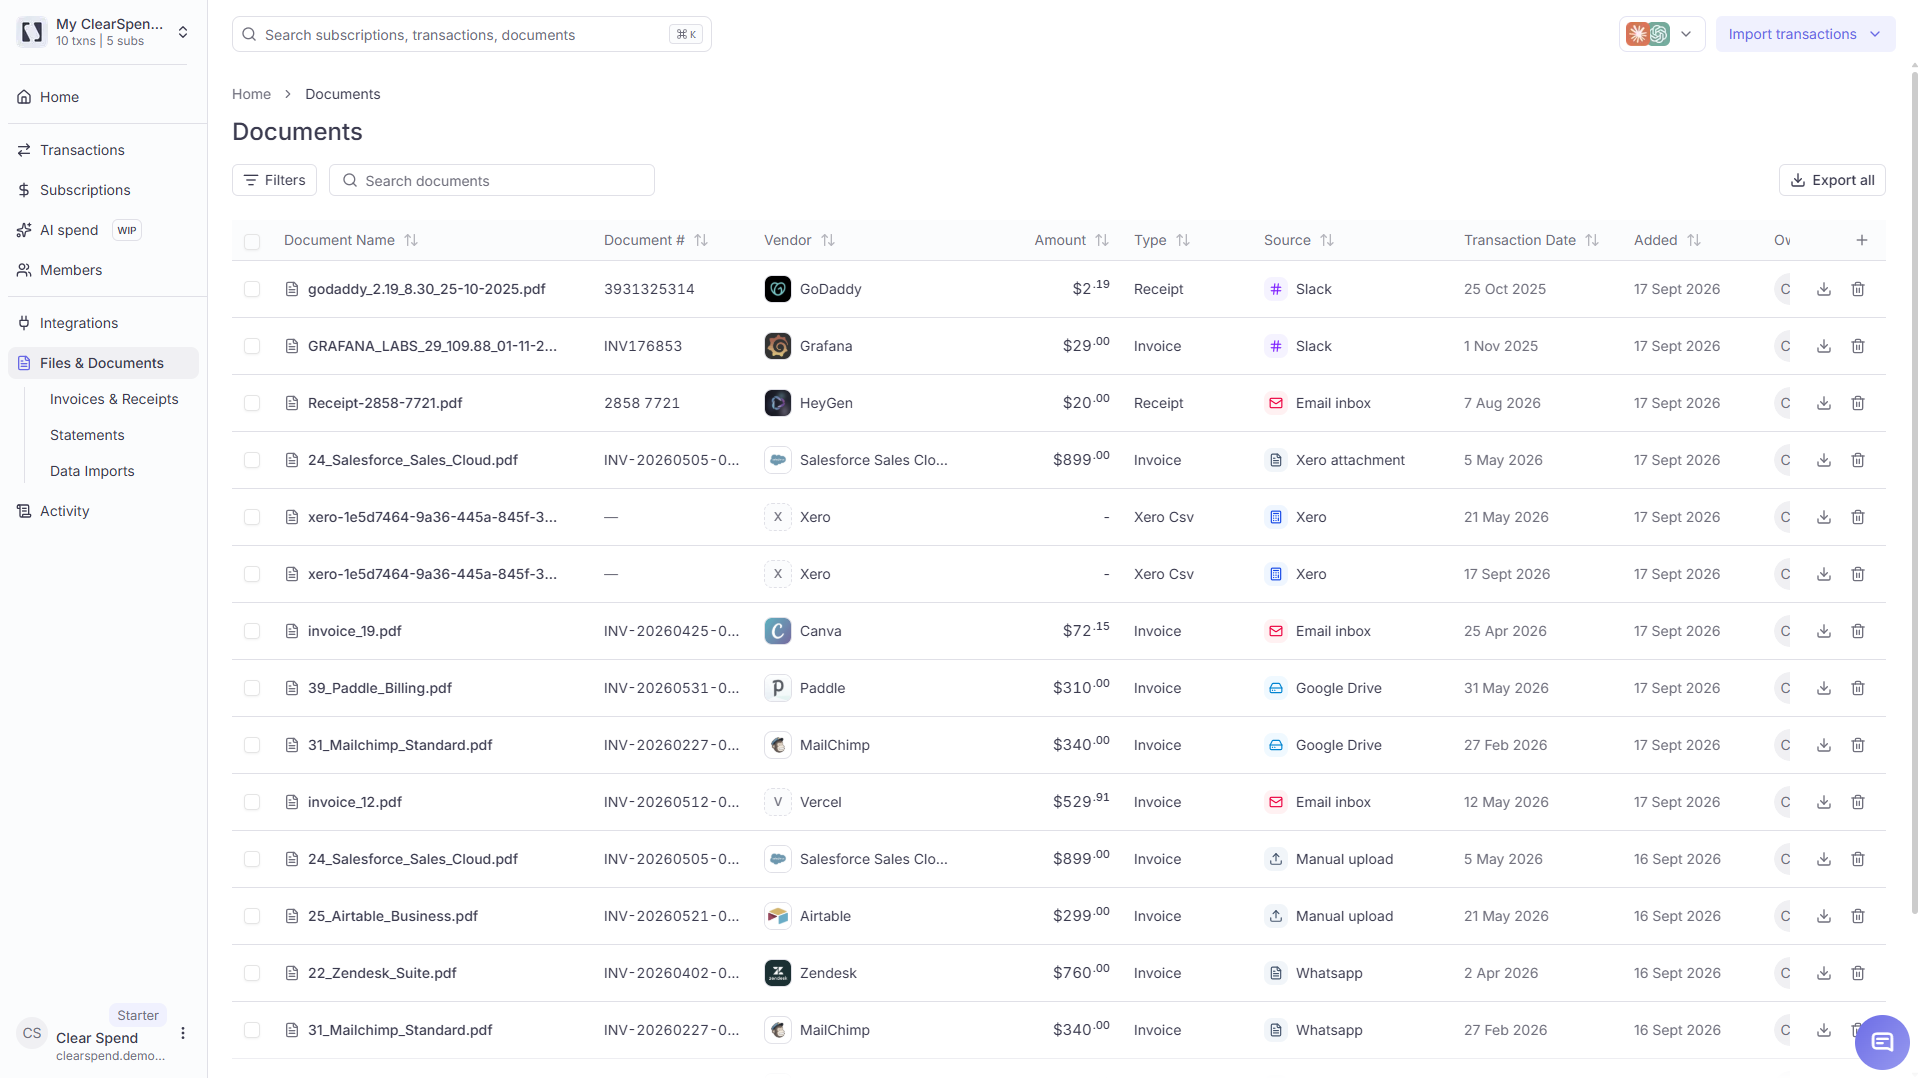Click the global search field
Image resolution: width=1918 pixels, height=1078 pixels.
[471, 34]
